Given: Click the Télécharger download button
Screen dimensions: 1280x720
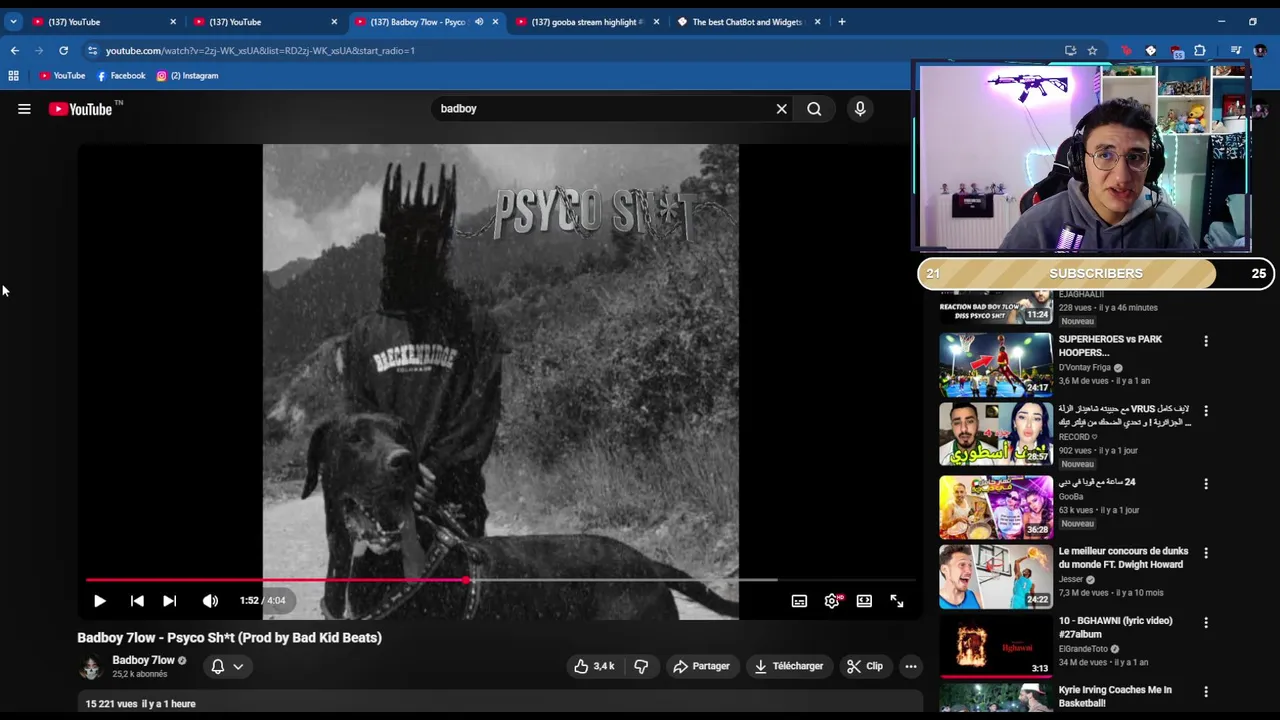Looking at the screenshot, I should coord(789,666).
